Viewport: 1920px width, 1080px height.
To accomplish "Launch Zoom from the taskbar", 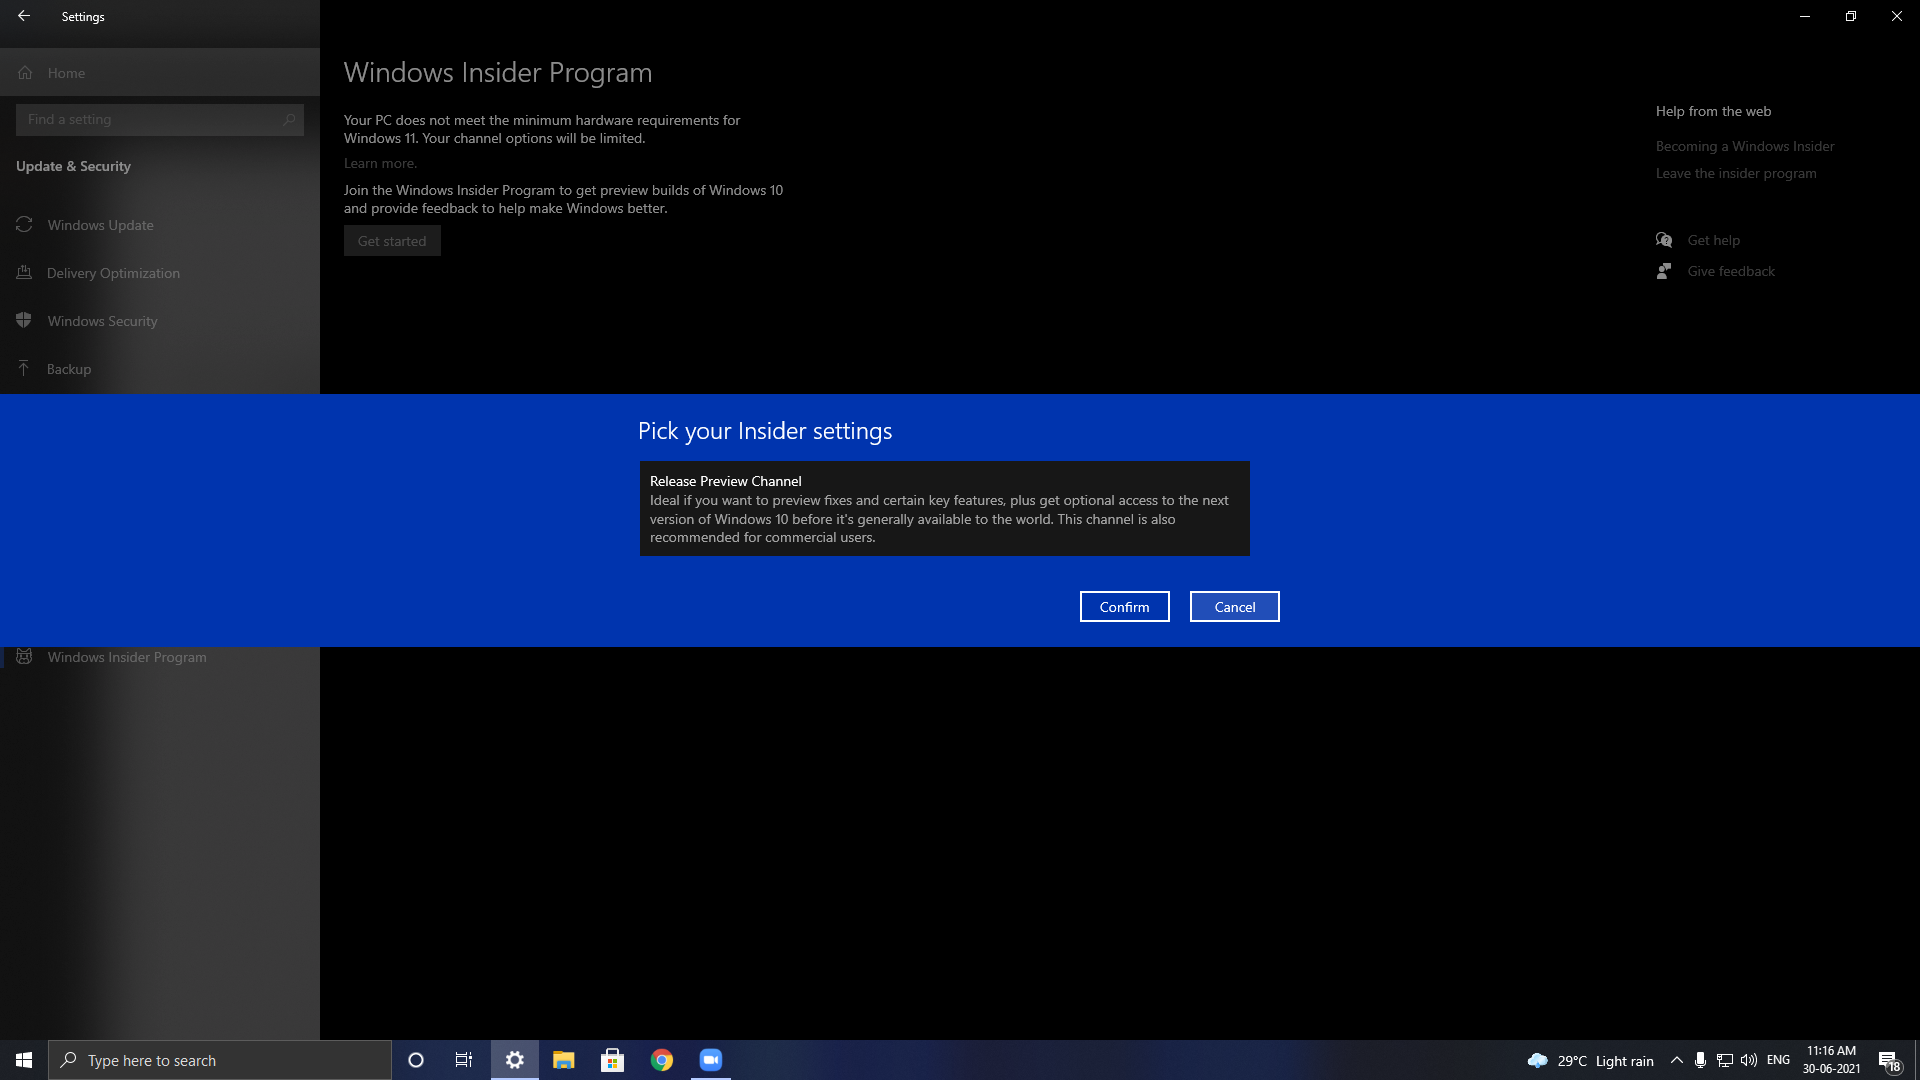I will 710,1059.
